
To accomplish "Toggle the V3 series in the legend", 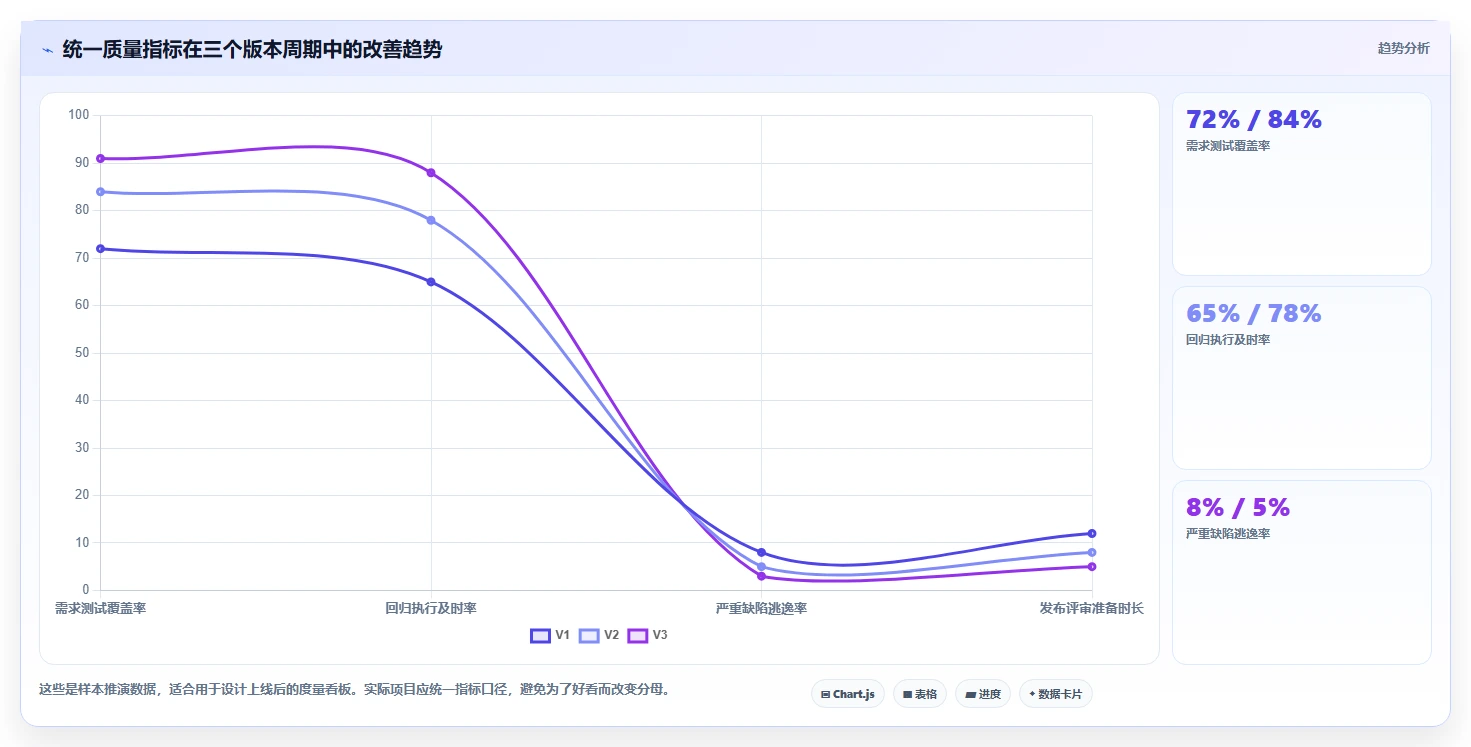I will (648, 635).
